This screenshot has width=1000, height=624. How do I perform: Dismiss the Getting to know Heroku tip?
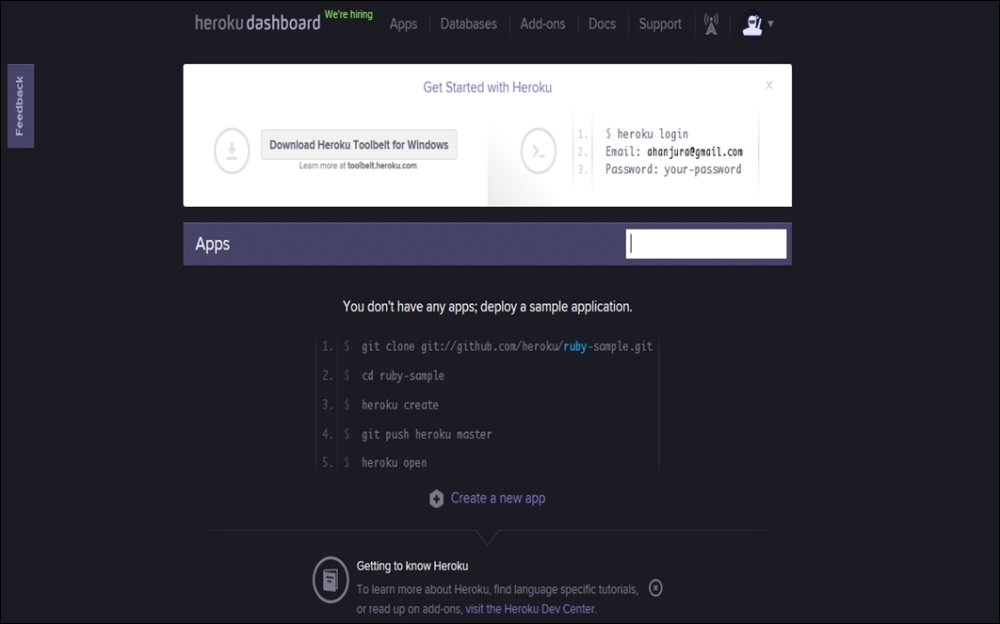click(x=656, y=588)
